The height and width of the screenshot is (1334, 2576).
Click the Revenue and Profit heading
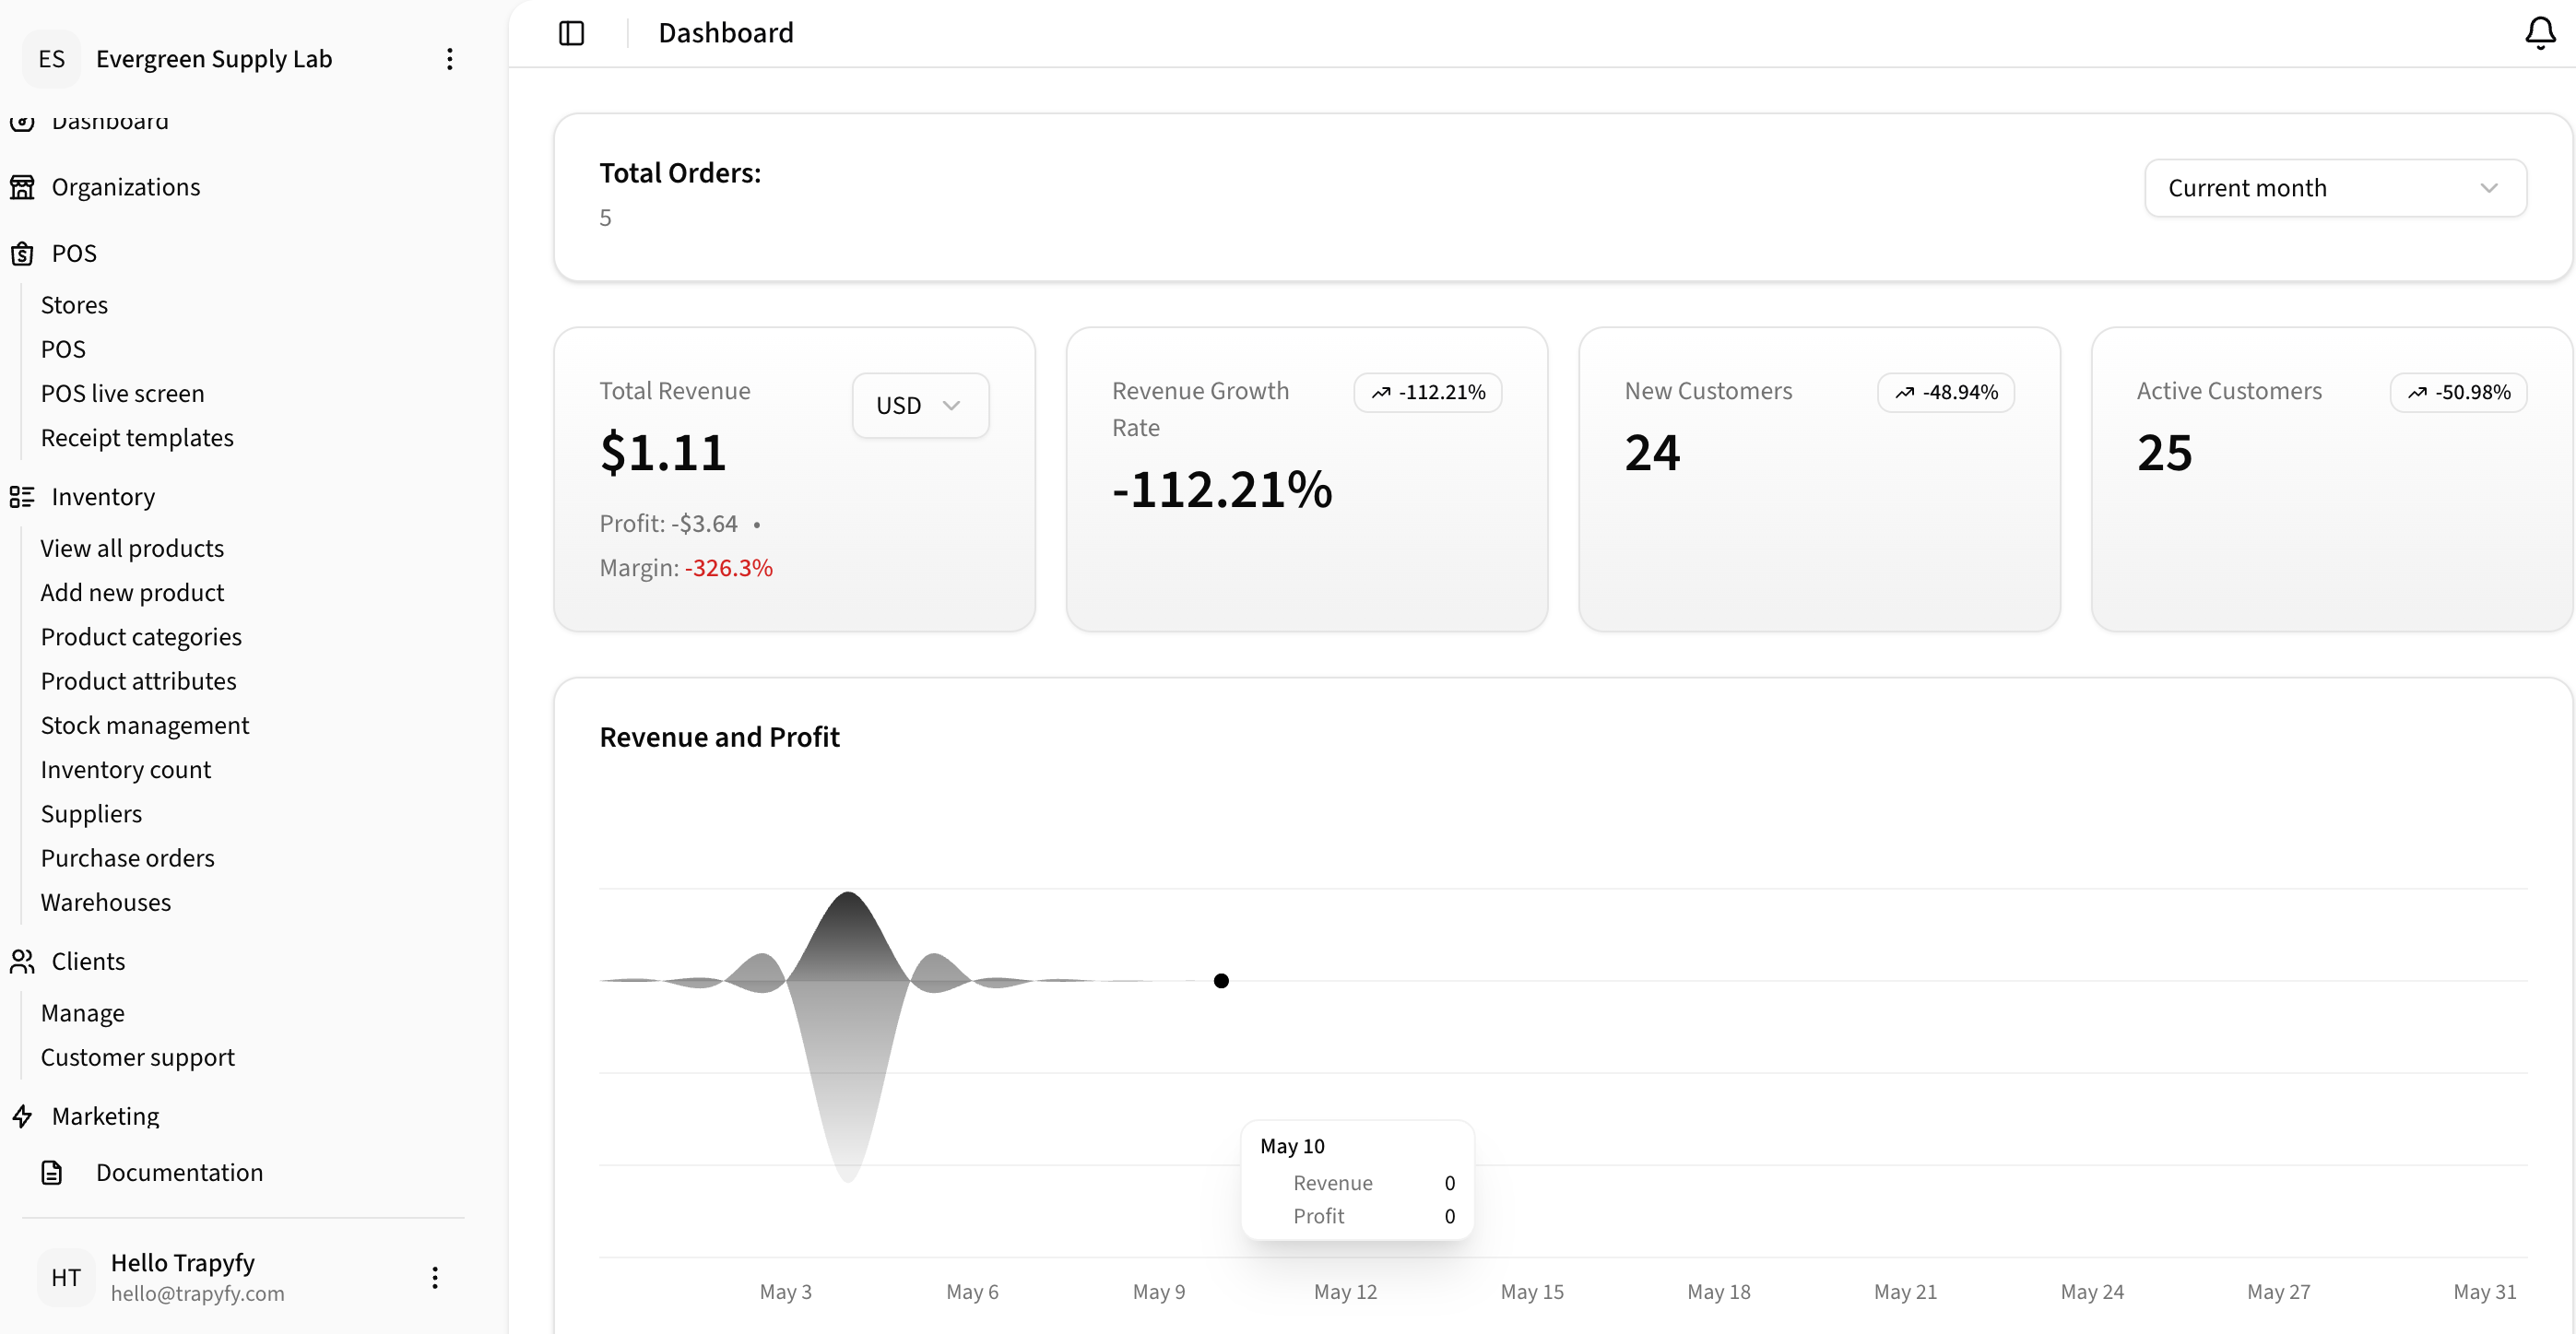click(719, 737)
